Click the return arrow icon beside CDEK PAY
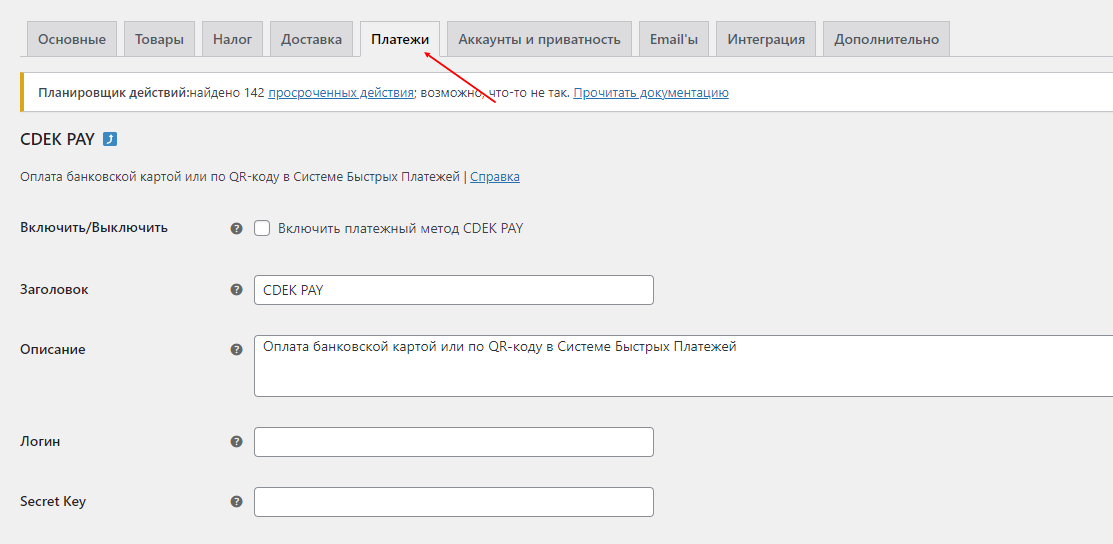 (110, 139)
